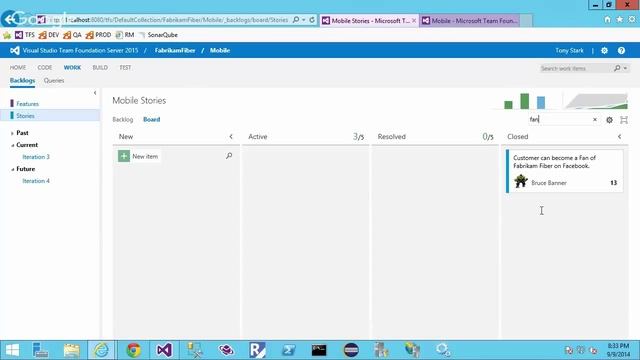The width and height of the screenshot is (640, 360).
Task: Click the search icon in New column
Action: point(229,156)
